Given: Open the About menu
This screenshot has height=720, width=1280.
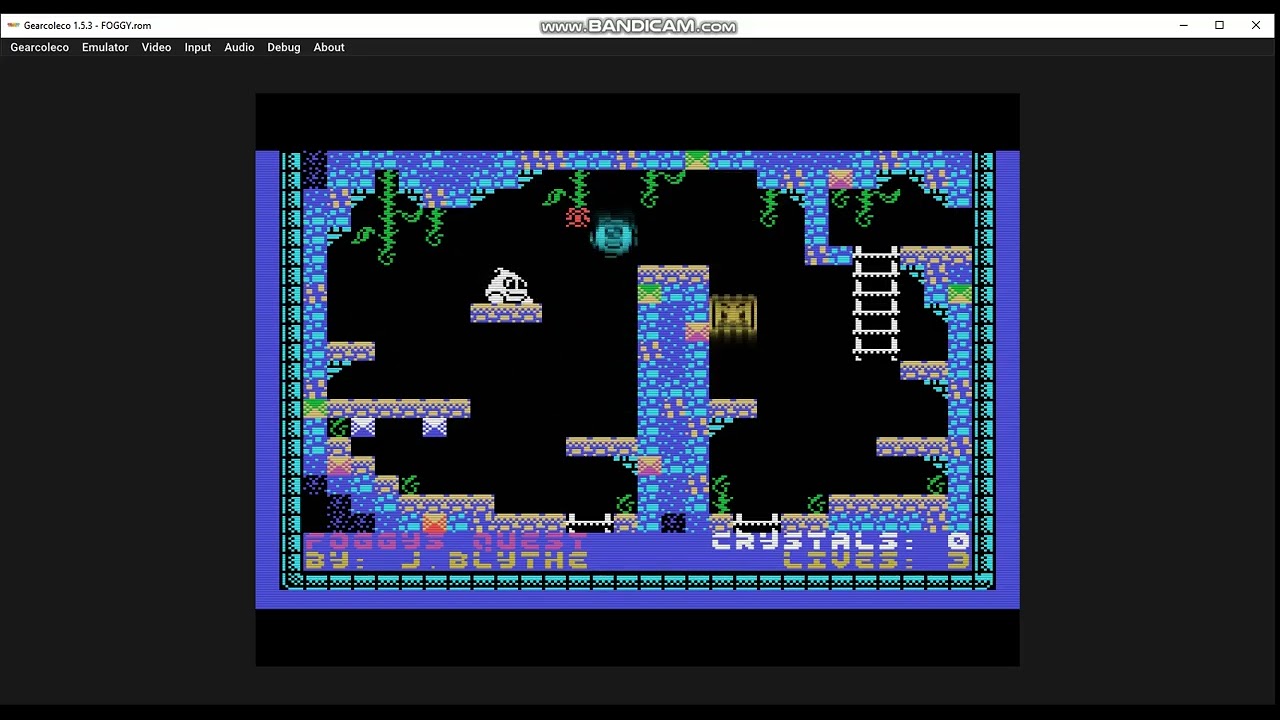Looking at the screenshot, I should point(329,47).
